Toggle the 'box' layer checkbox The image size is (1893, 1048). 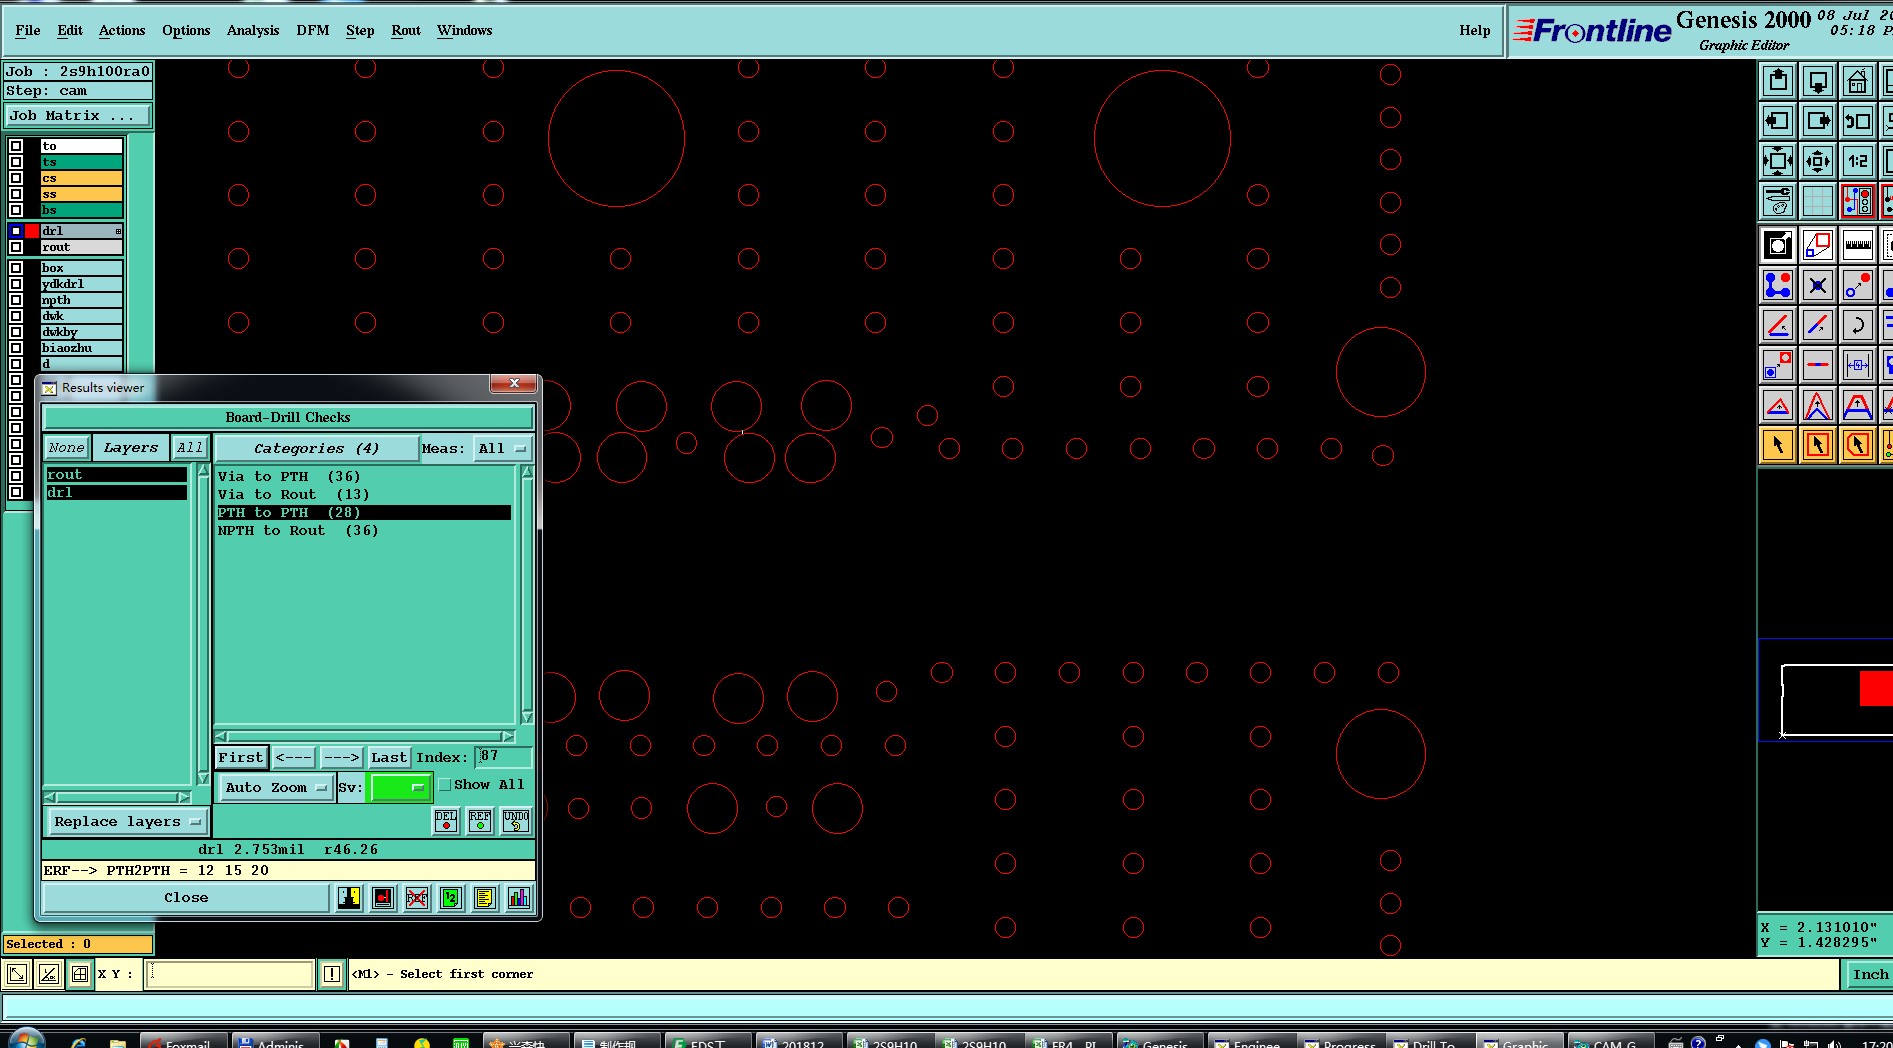click(x=16, y=268)
